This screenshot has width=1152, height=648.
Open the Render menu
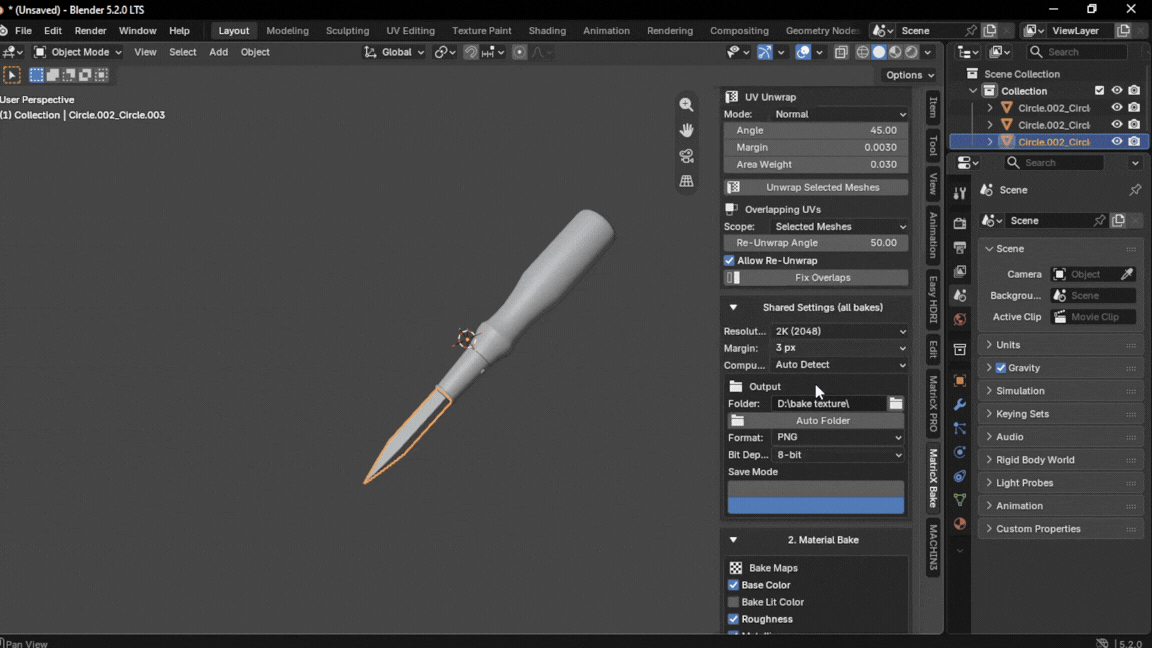tap(90, 31)
